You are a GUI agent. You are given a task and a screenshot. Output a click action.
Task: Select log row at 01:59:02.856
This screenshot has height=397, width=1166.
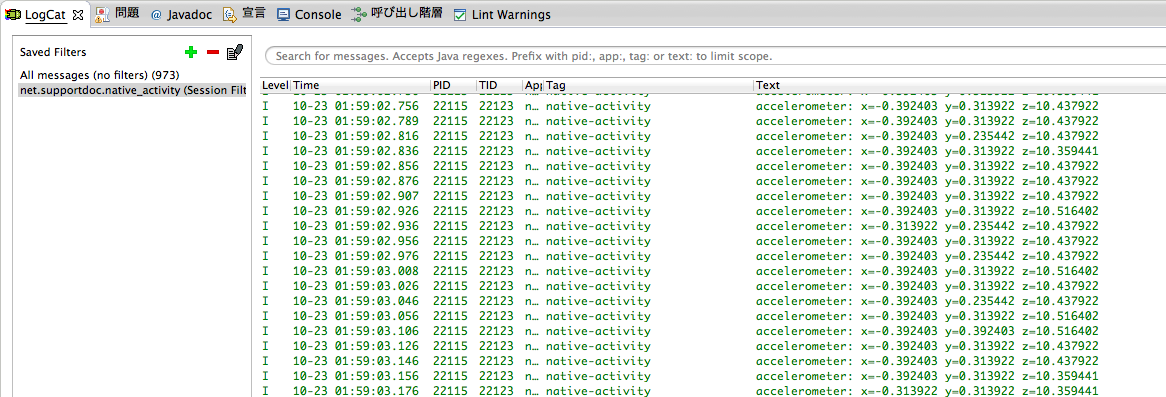coord(713,166)
